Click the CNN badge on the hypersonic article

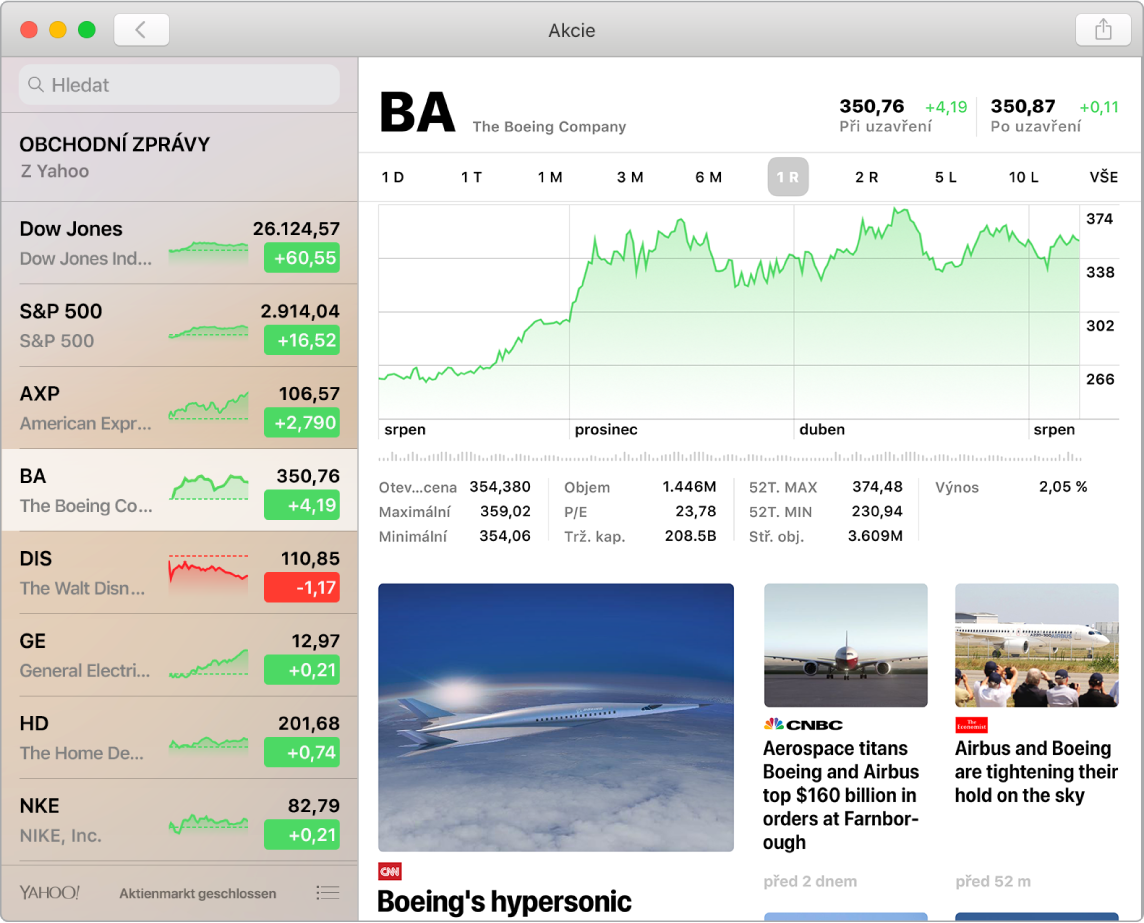coord(389,869)
